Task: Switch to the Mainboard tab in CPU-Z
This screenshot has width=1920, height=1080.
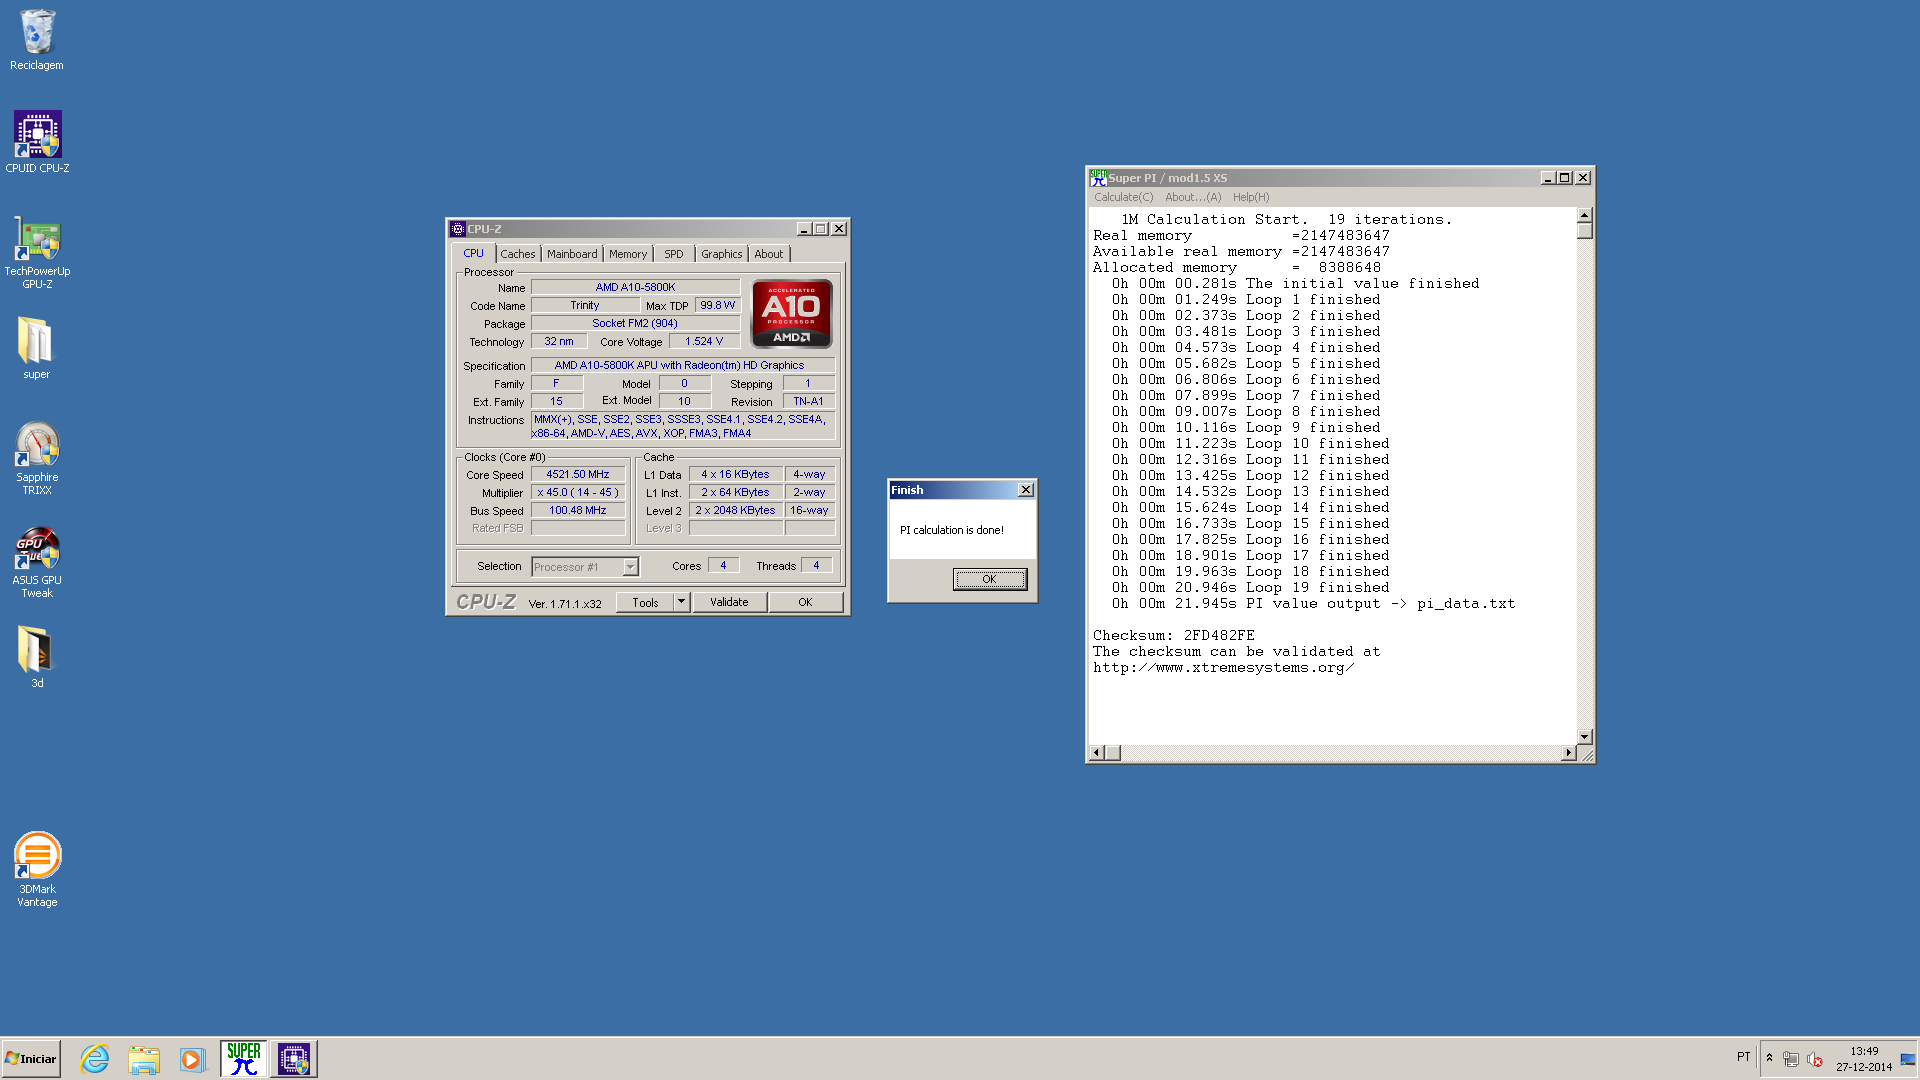Action: 572,254
